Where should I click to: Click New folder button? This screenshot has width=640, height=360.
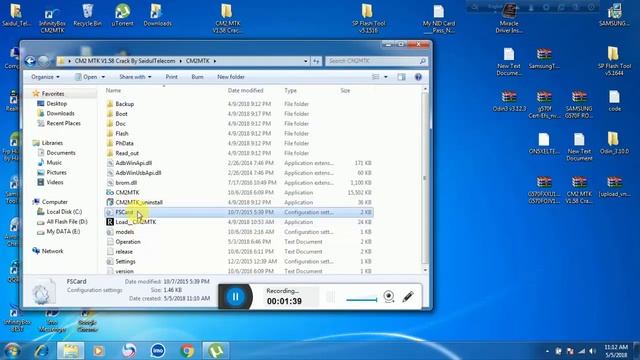(x=231, y=77)
